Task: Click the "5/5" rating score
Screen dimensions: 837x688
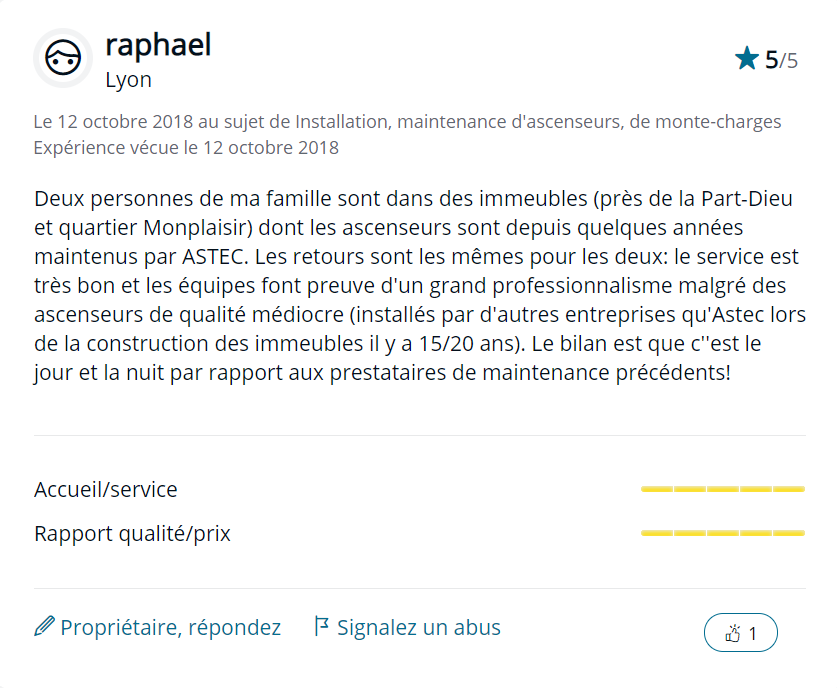Action: pyautogui.click(x=781, y=60)
